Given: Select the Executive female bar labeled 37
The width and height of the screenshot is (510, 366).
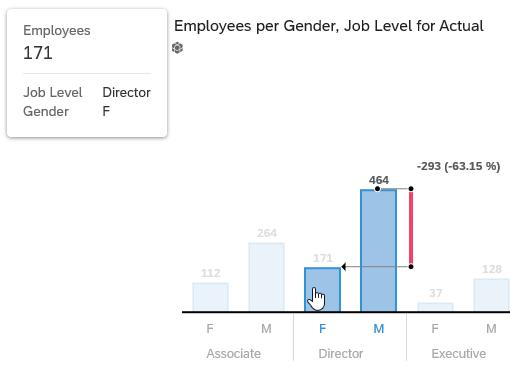Looking at the screenshot, I should click(435, 307).
